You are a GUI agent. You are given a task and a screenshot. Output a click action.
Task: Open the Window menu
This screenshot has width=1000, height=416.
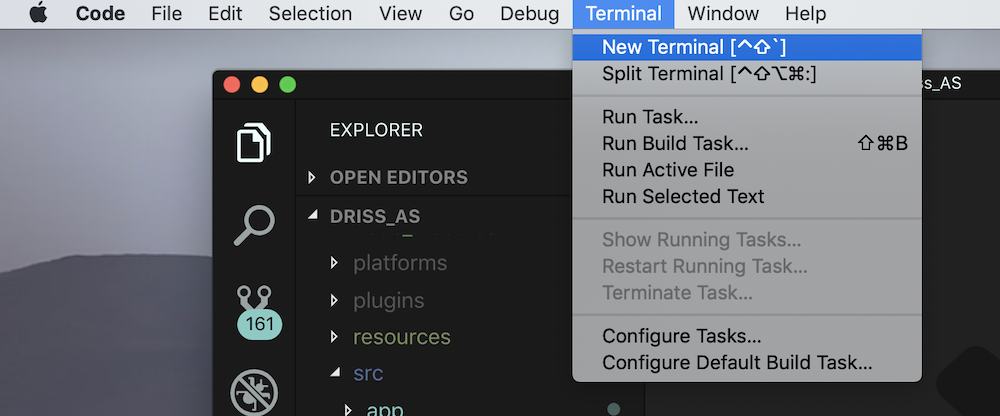(723, 13)
